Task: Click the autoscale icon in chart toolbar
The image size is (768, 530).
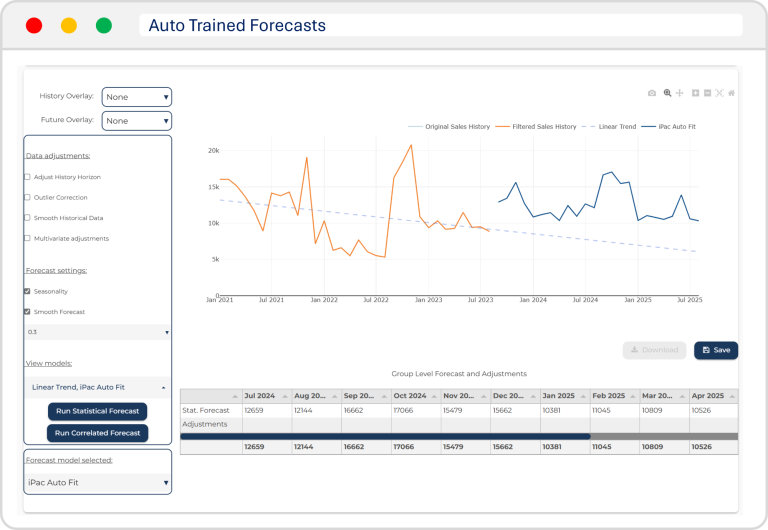Action: point(719,93)
